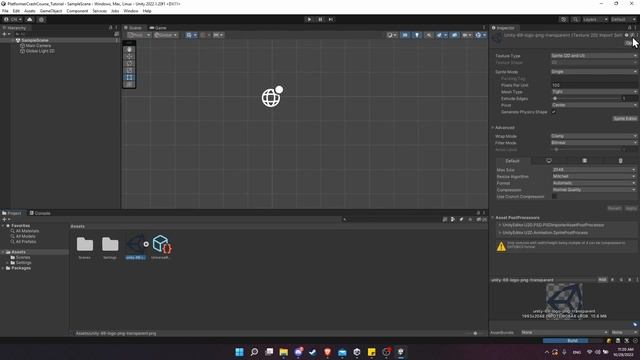The width and height of the screenshot is (640, 360).
Task: Switch to the Scene tab
Action: tap(133, 28)
